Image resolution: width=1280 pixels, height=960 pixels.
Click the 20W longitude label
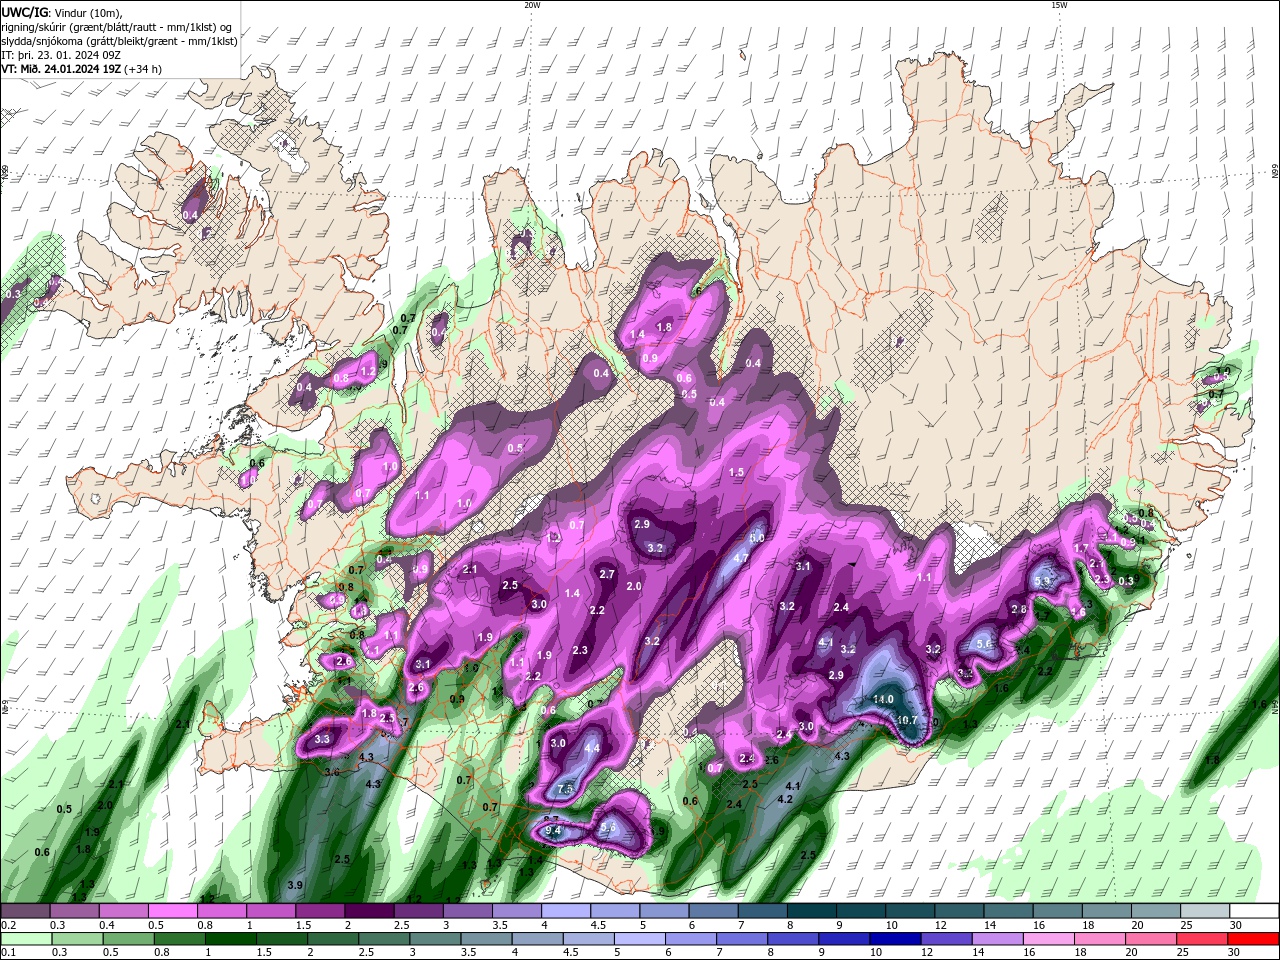pyautogui.click(x=532, y=5)
